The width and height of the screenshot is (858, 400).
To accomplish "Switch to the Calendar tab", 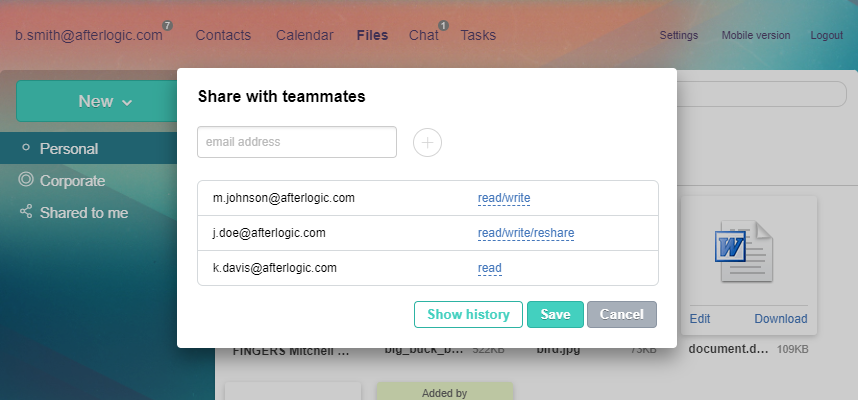I will [x=305, y=35].
